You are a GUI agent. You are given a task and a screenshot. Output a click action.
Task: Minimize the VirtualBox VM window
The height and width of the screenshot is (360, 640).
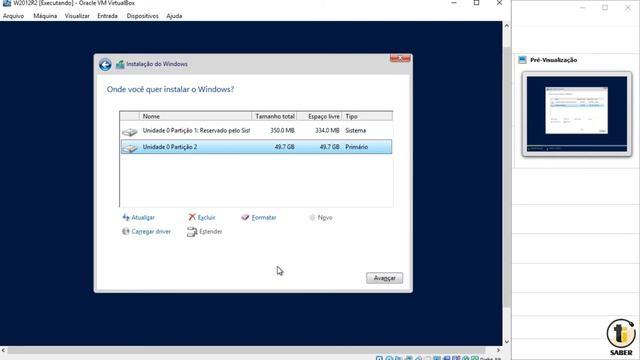[454, 3]
